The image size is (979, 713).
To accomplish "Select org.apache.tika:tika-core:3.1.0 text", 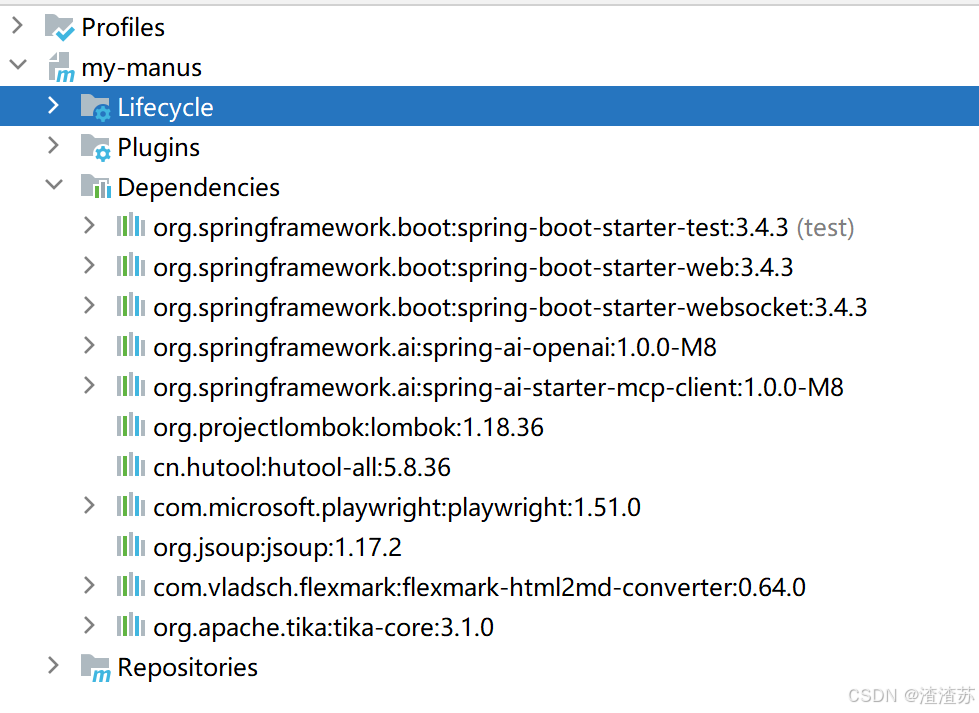I will (x=323, y=627).
